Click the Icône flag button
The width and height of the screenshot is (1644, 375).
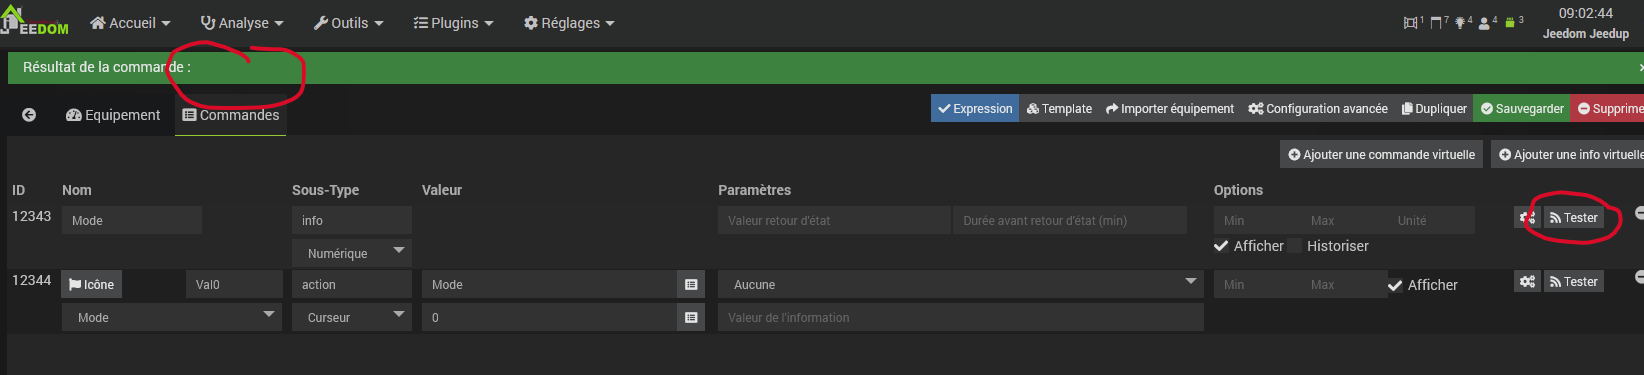pos(91,285)
